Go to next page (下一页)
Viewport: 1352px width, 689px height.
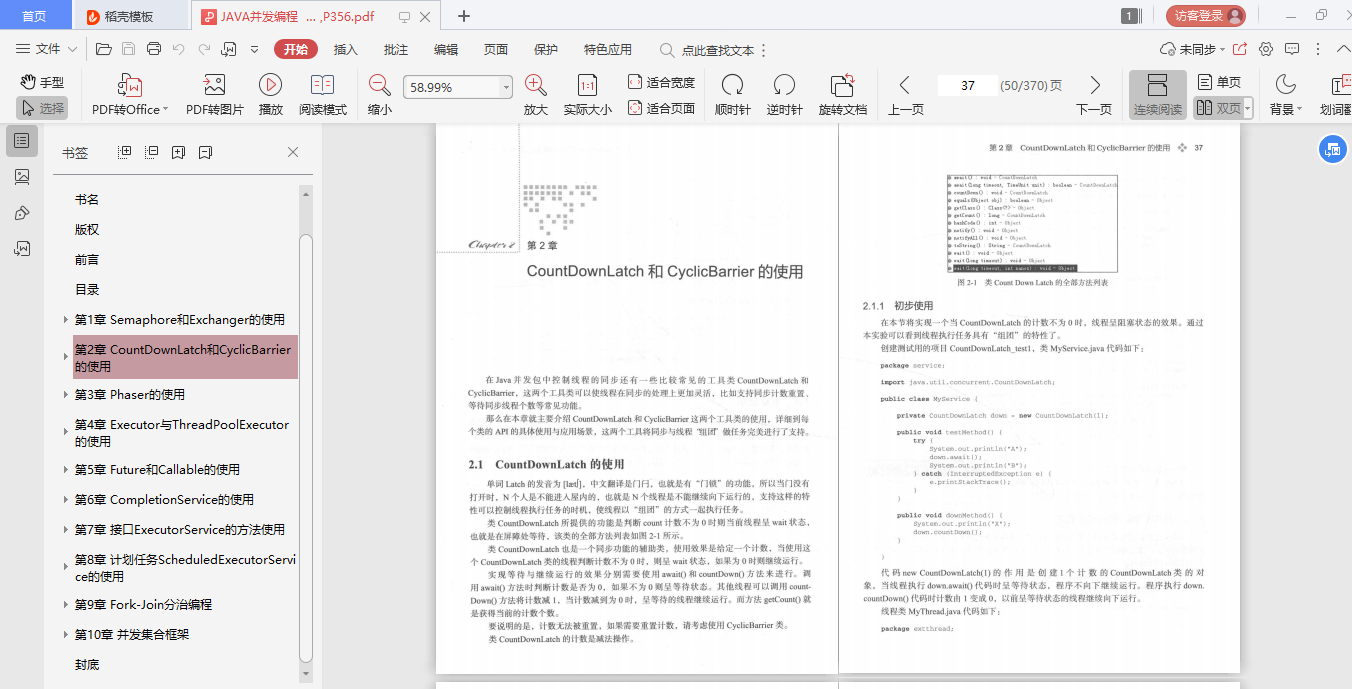point(1094,96)
